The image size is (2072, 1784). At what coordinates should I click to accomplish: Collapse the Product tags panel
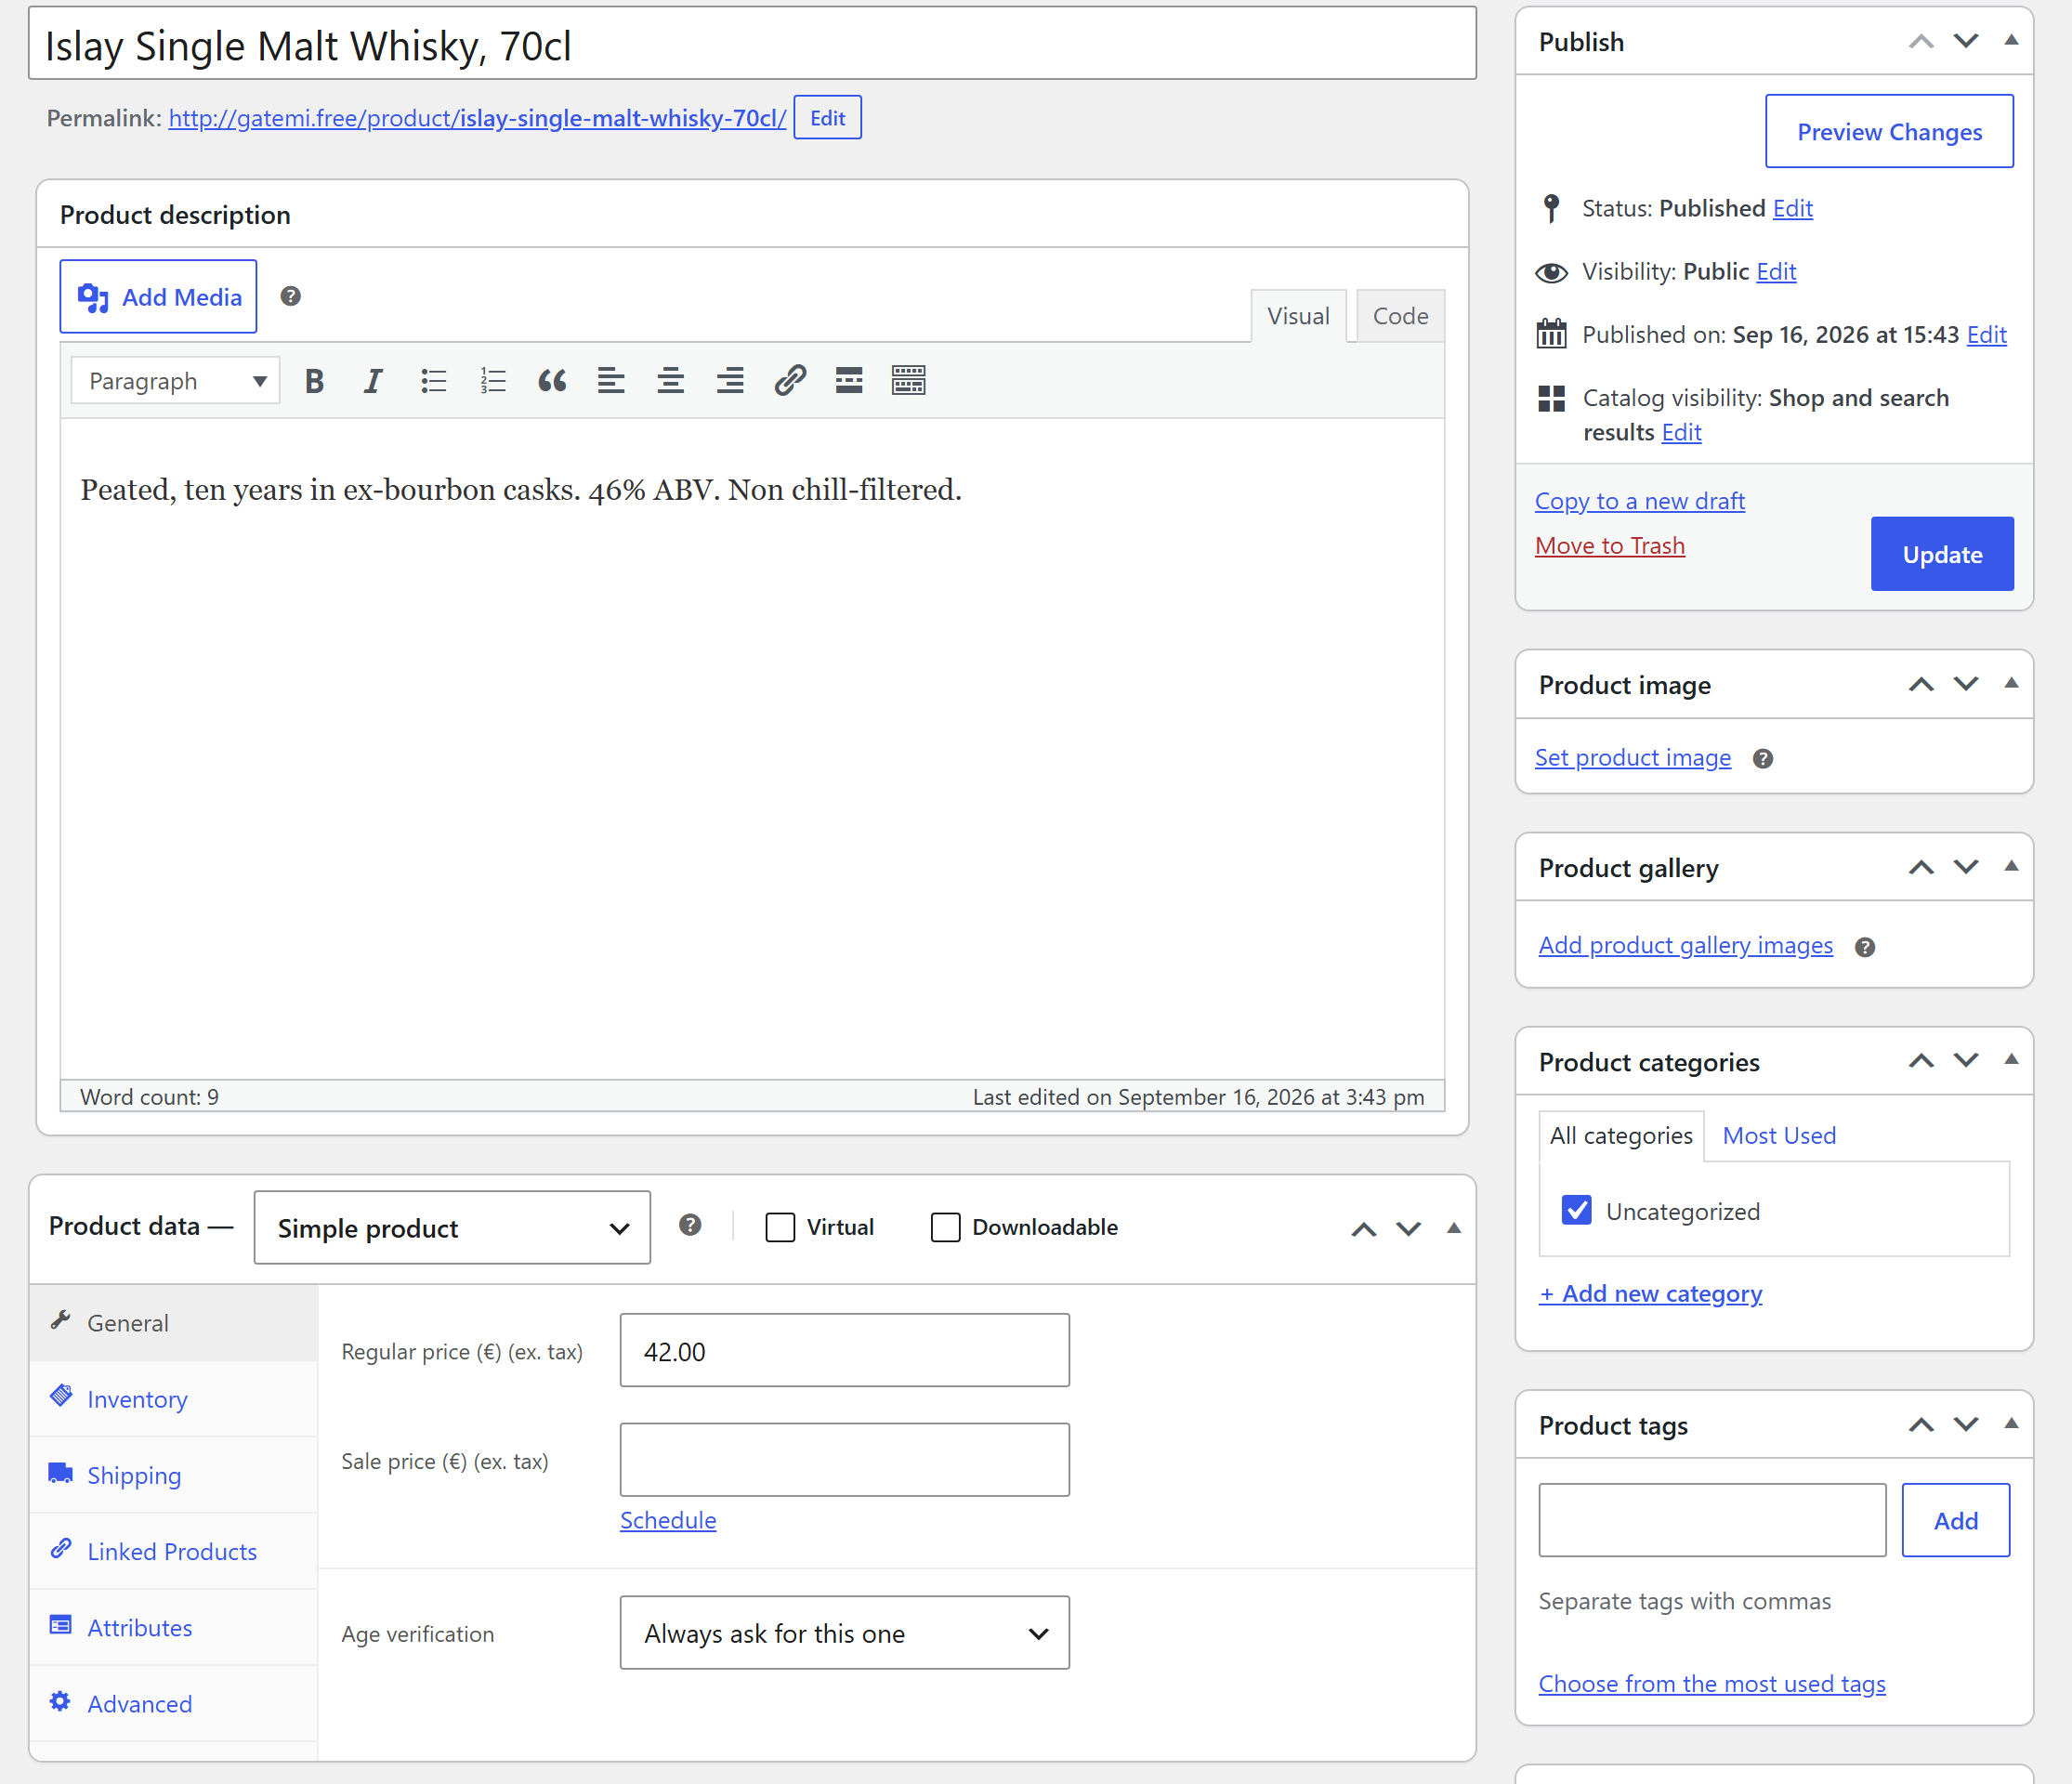point(2011,1424)
